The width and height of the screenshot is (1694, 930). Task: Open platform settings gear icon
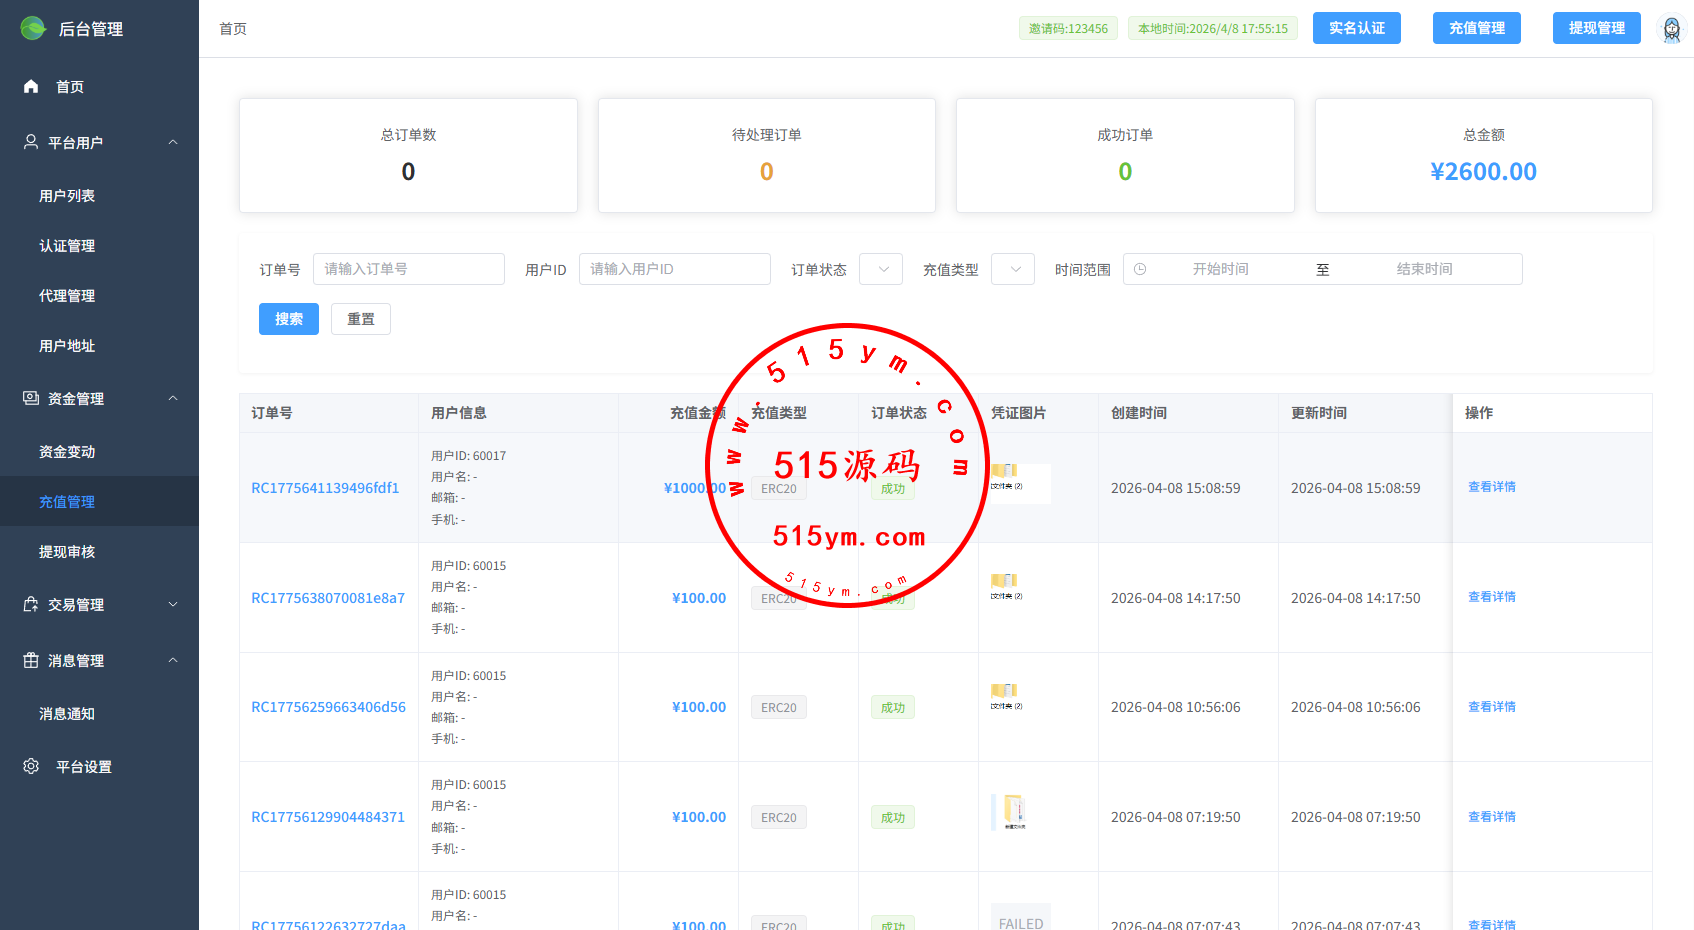coord(31,766)
